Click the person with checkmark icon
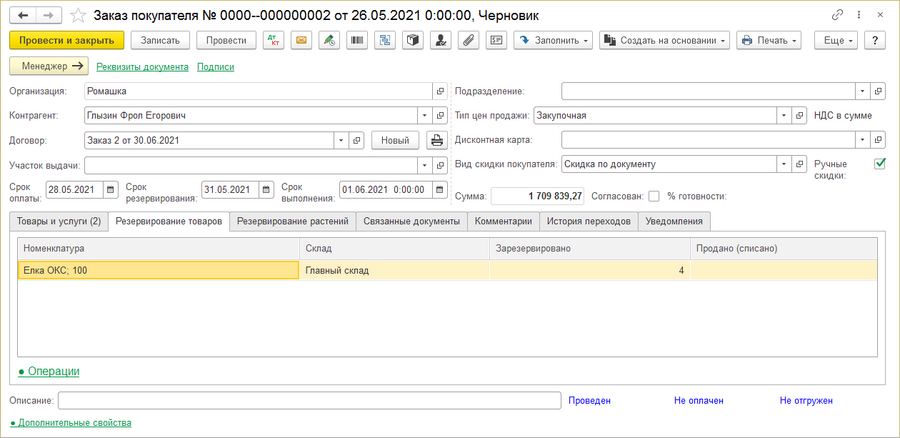 pyautogui.click(x=440, y=41)
